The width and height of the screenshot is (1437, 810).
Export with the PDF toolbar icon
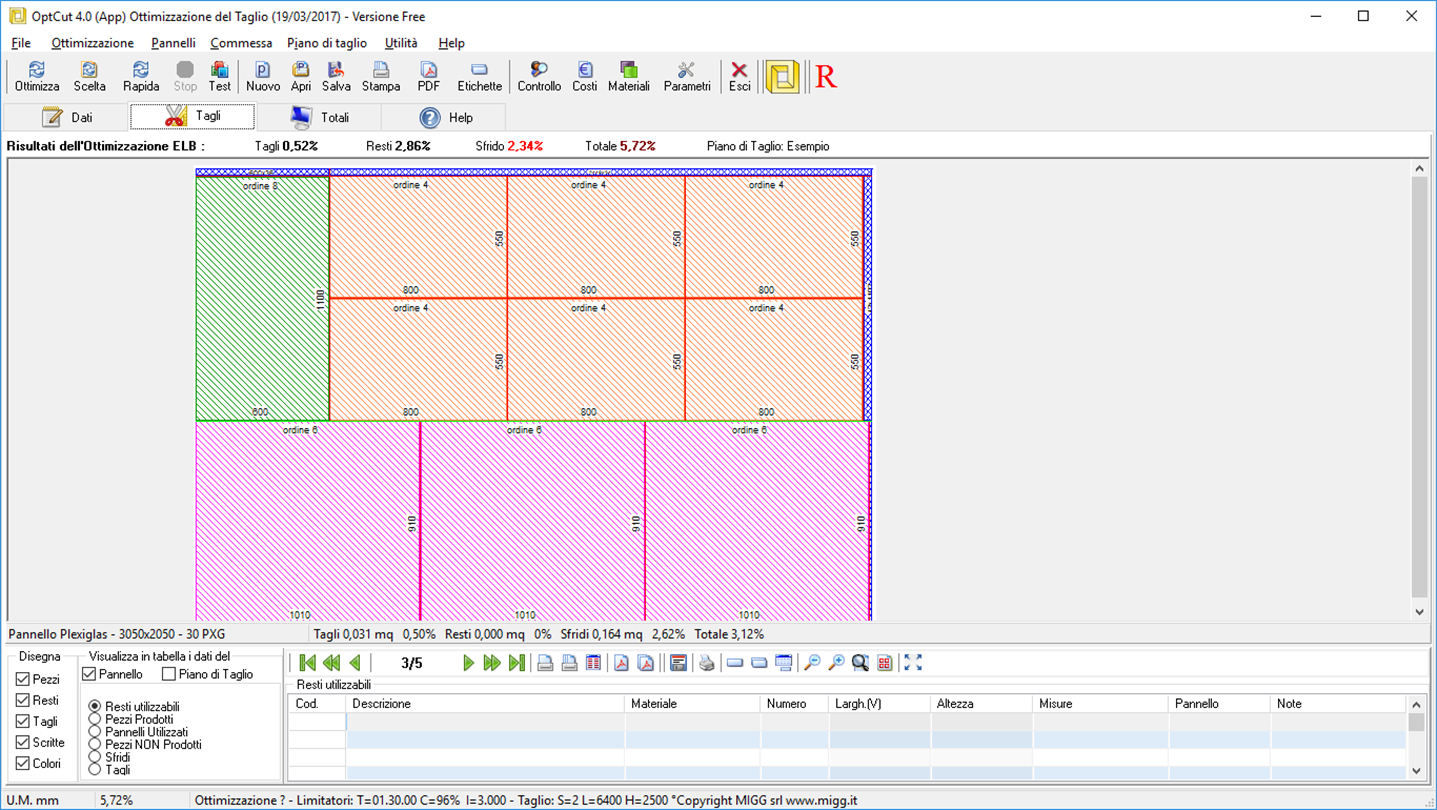point(429,76)
